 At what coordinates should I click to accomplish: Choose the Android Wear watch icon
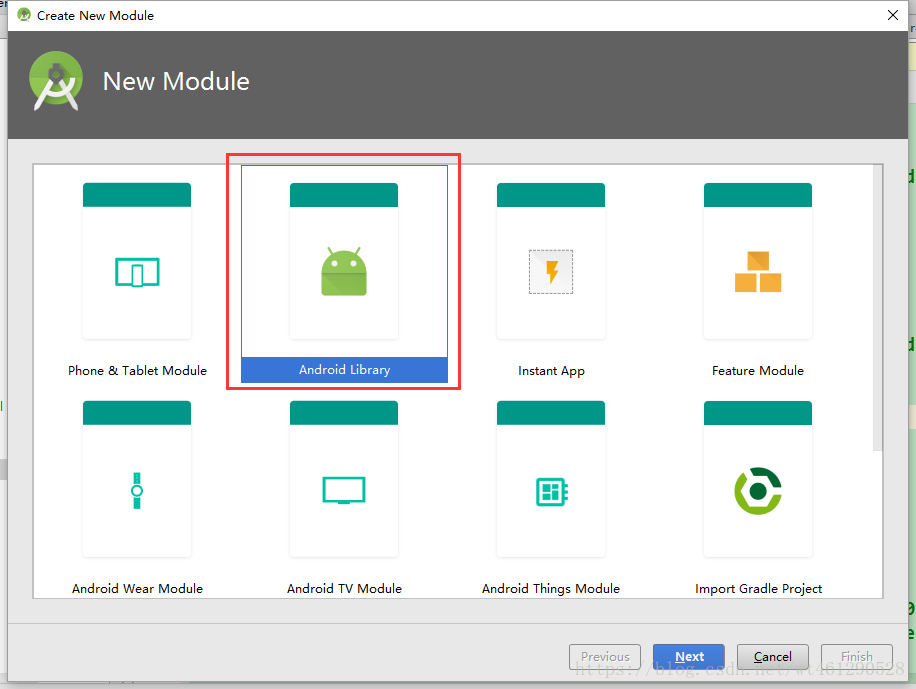137,490
